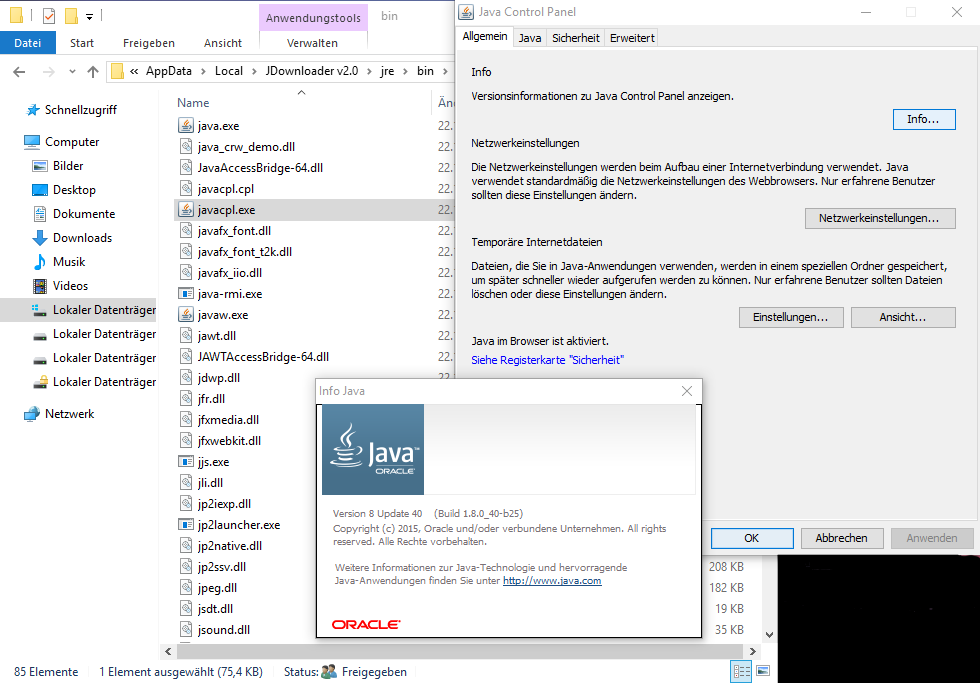Open the Start ribbon tab
The width and height of the screenshot is (980, 683).
point(82,42)
